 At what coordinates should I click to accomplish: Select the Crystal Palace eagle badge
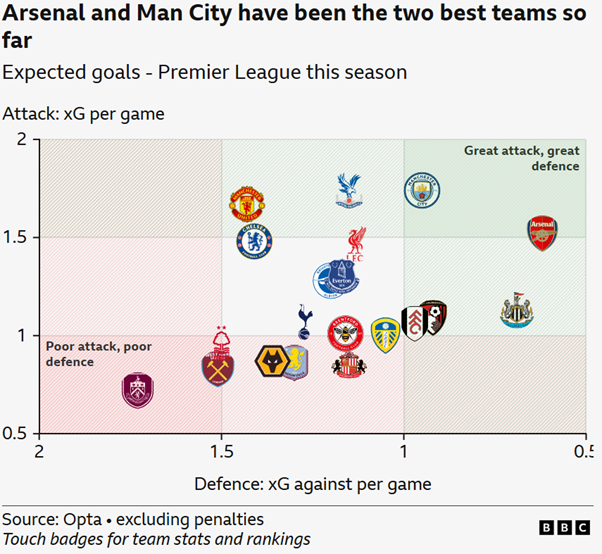pyautogui.click(x=349, y=190)
